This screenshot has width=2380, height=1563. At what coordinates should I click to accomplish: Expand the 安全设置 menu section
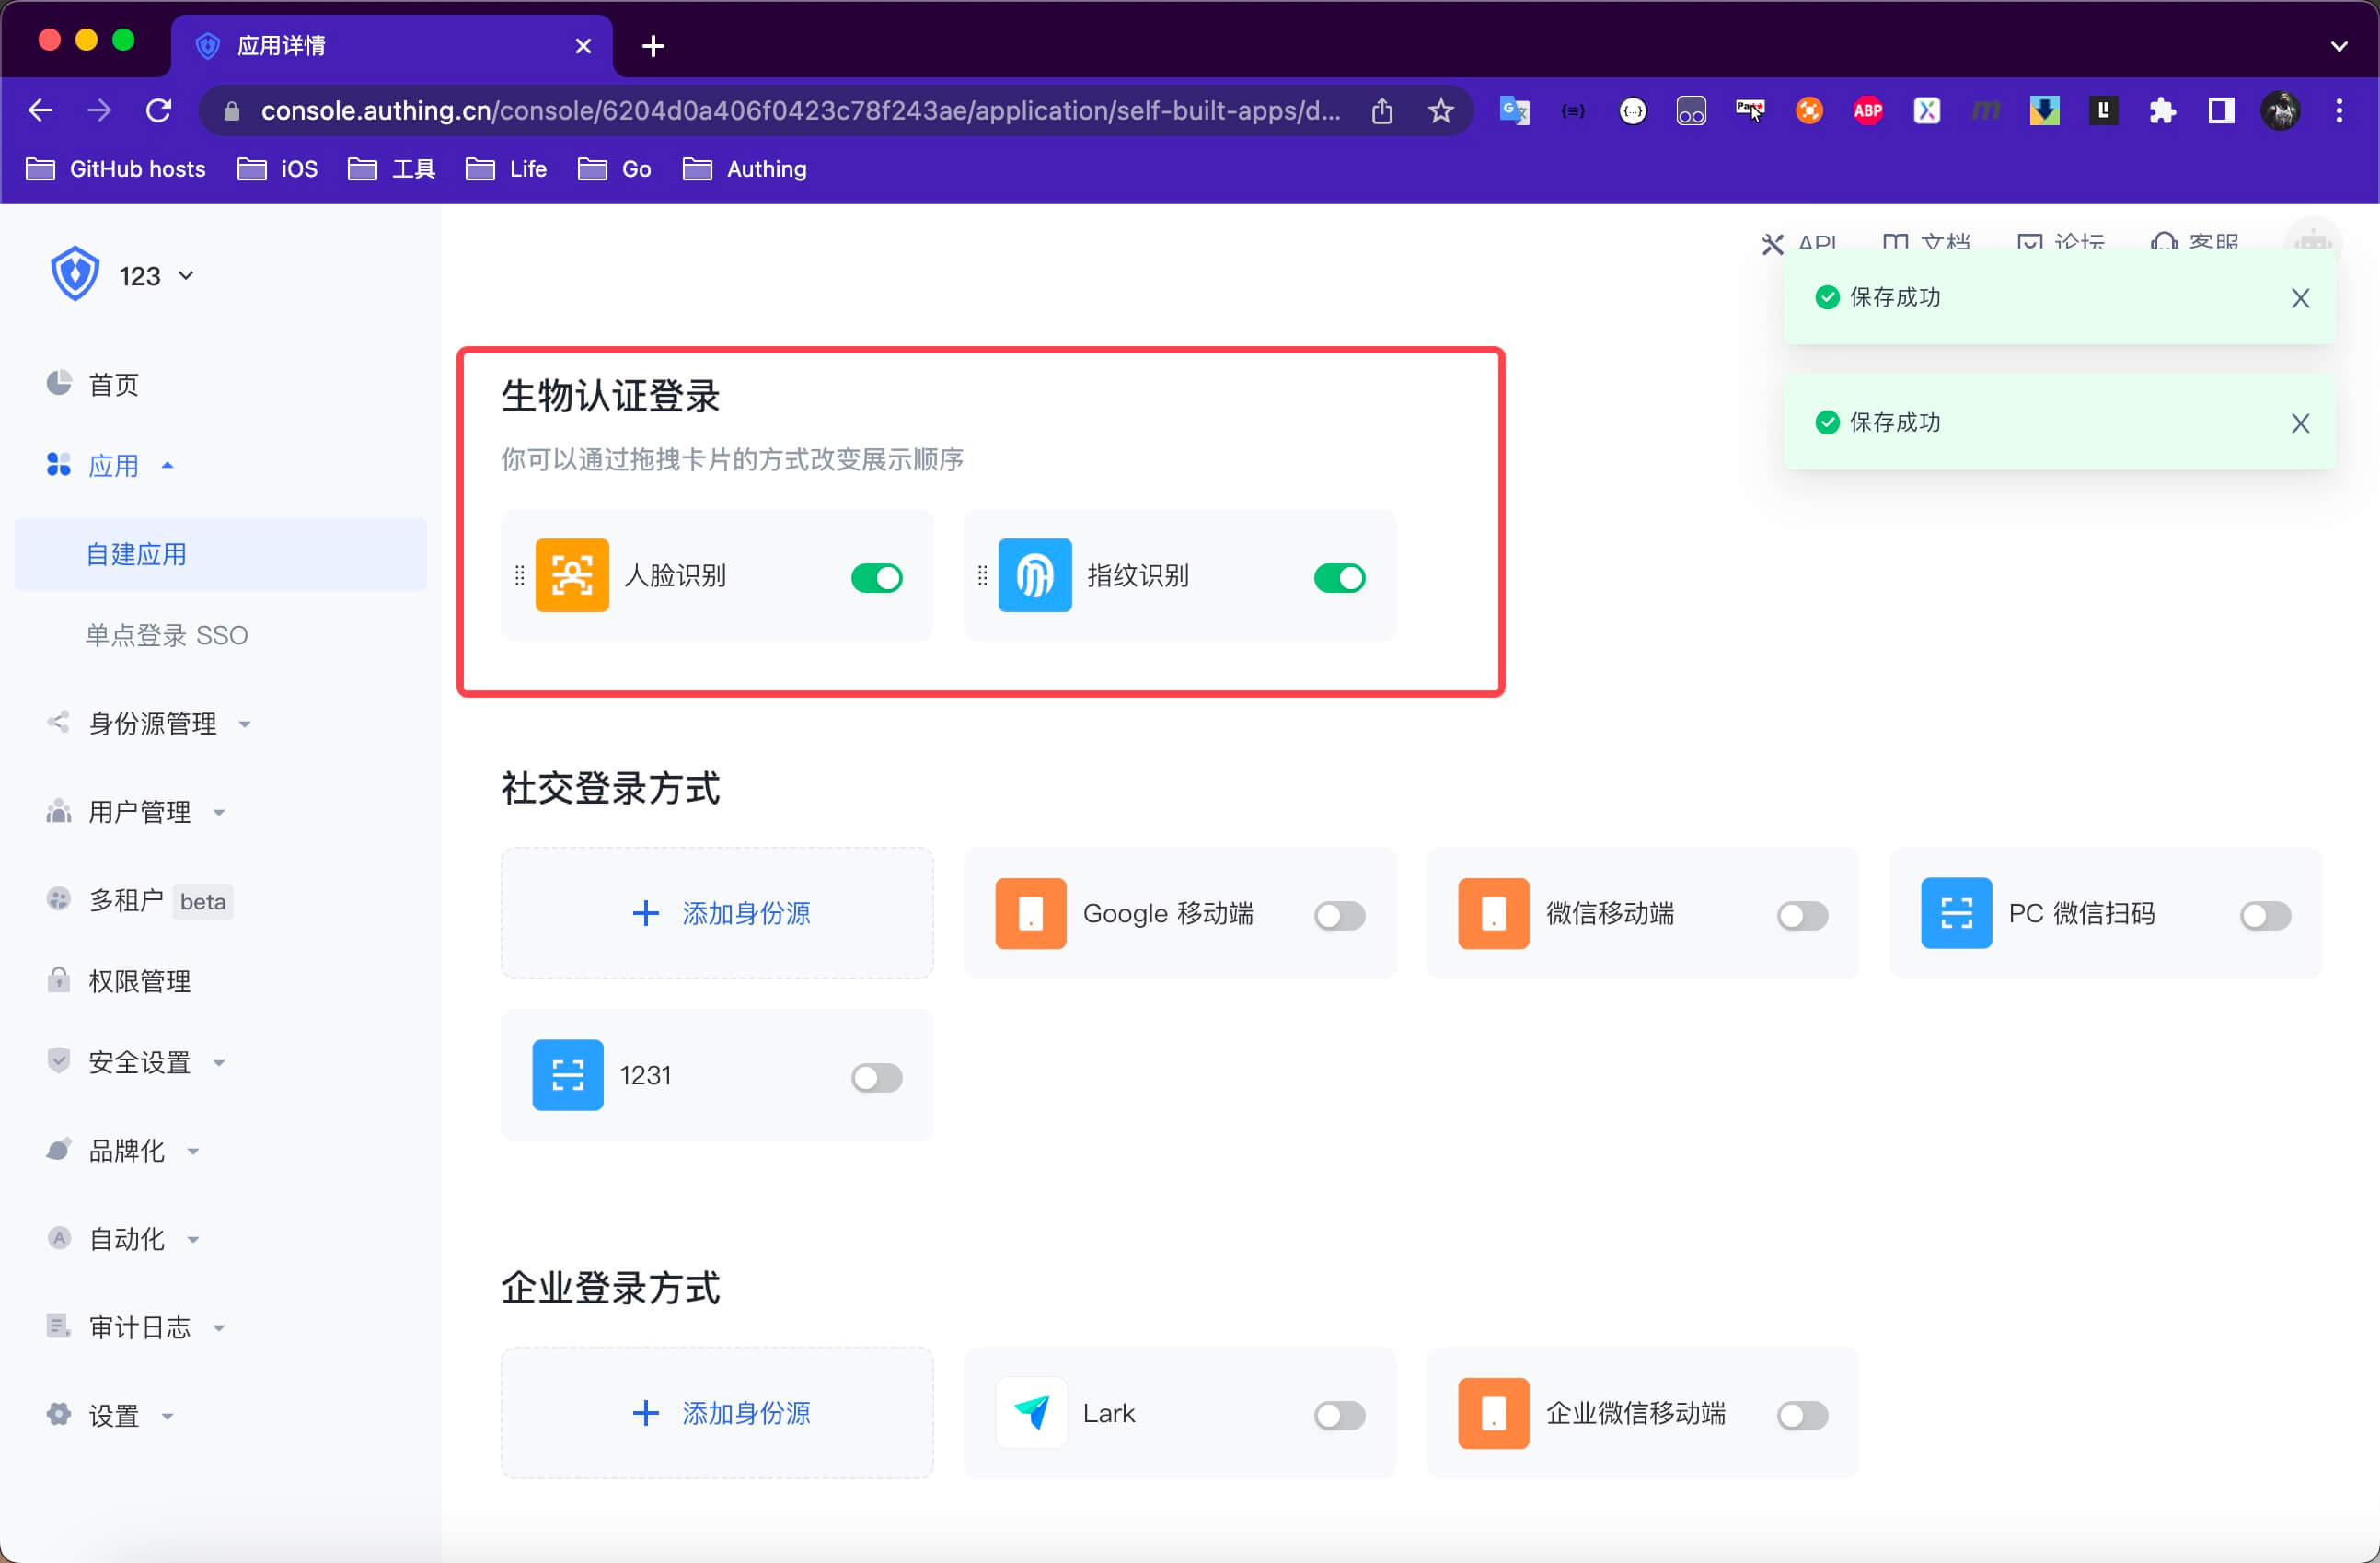click(x=140, y=1062)
